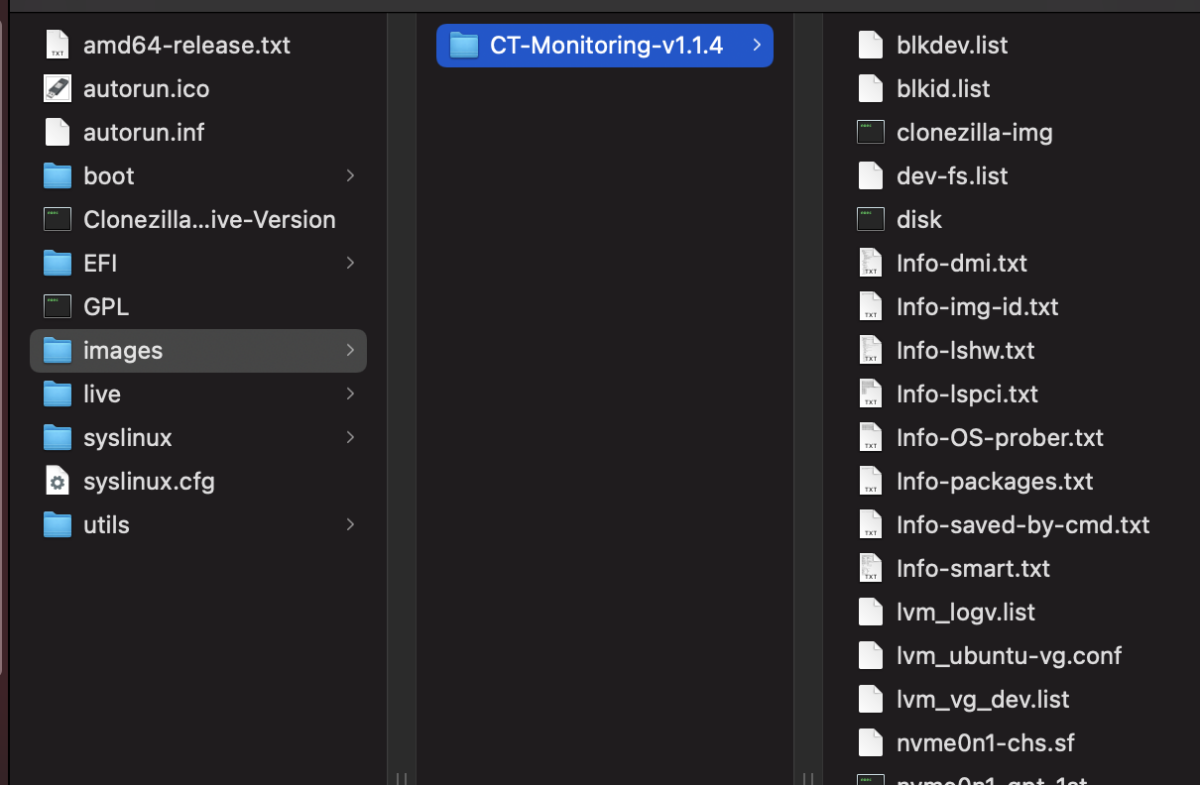Select the syslinux.cfg filename
The width and height of the screenshot is (1200, 785).
149,481
